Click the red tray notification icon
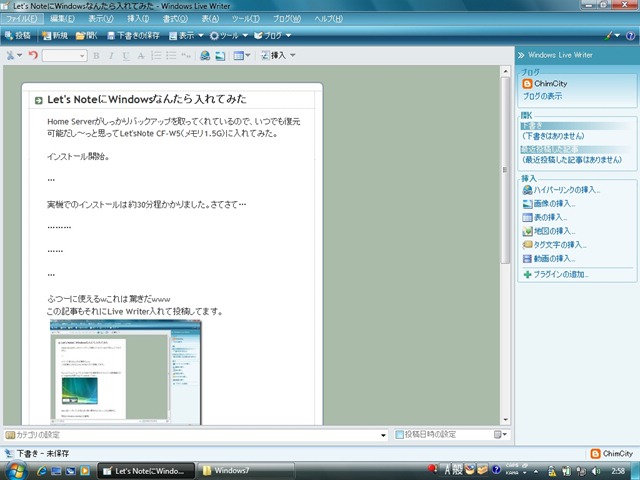The image size is (640, 480). click(432, 468)
